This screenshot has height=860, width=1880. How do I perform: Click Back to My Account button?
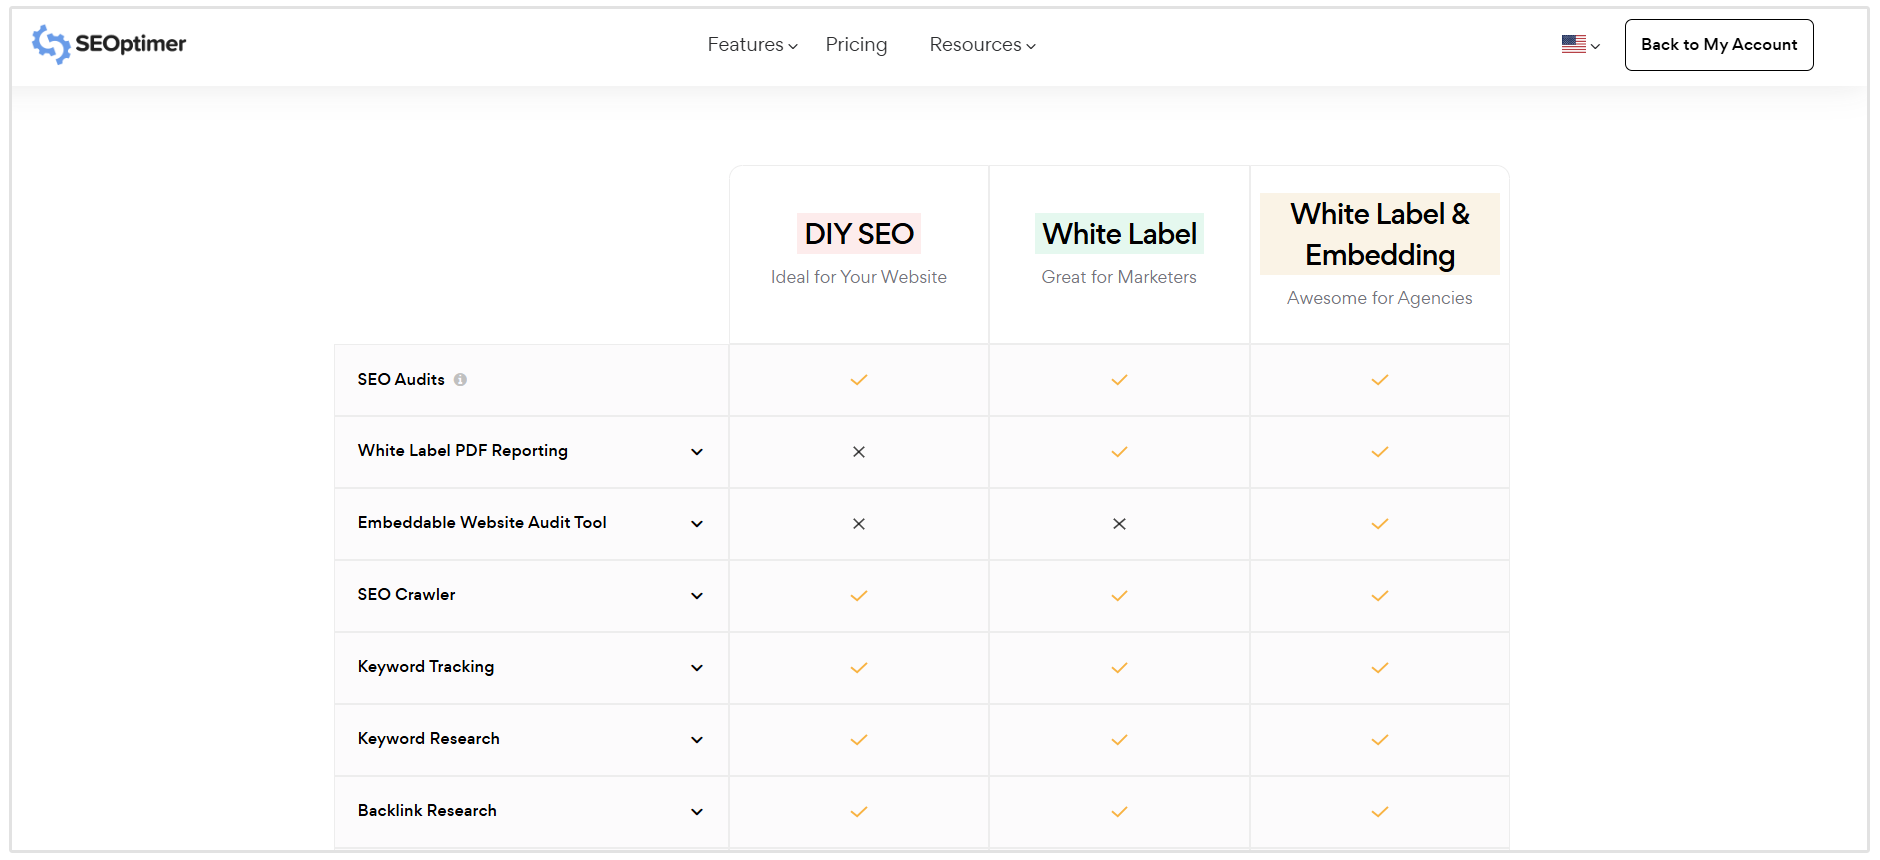(1718, 45)
